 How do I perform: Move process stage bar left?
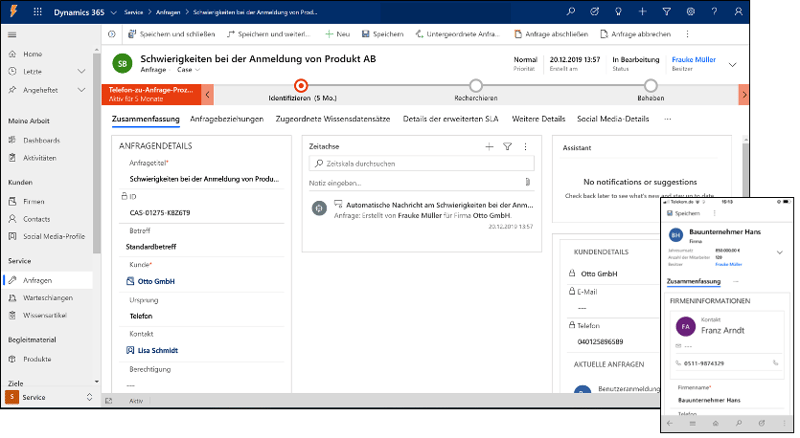208,94
